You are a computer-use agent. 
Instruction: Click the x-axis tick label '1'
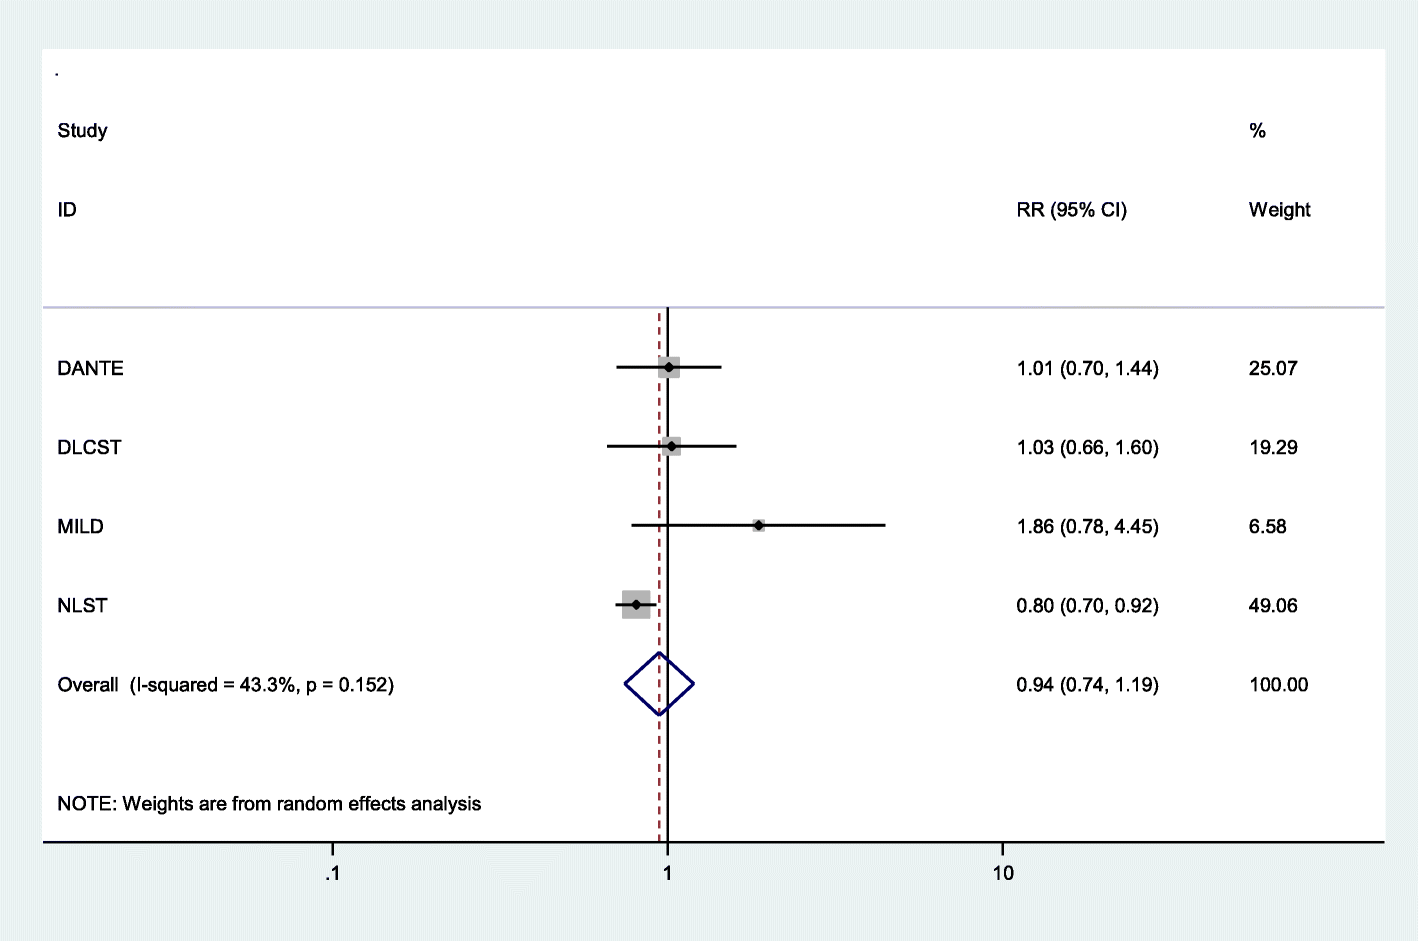667,873
